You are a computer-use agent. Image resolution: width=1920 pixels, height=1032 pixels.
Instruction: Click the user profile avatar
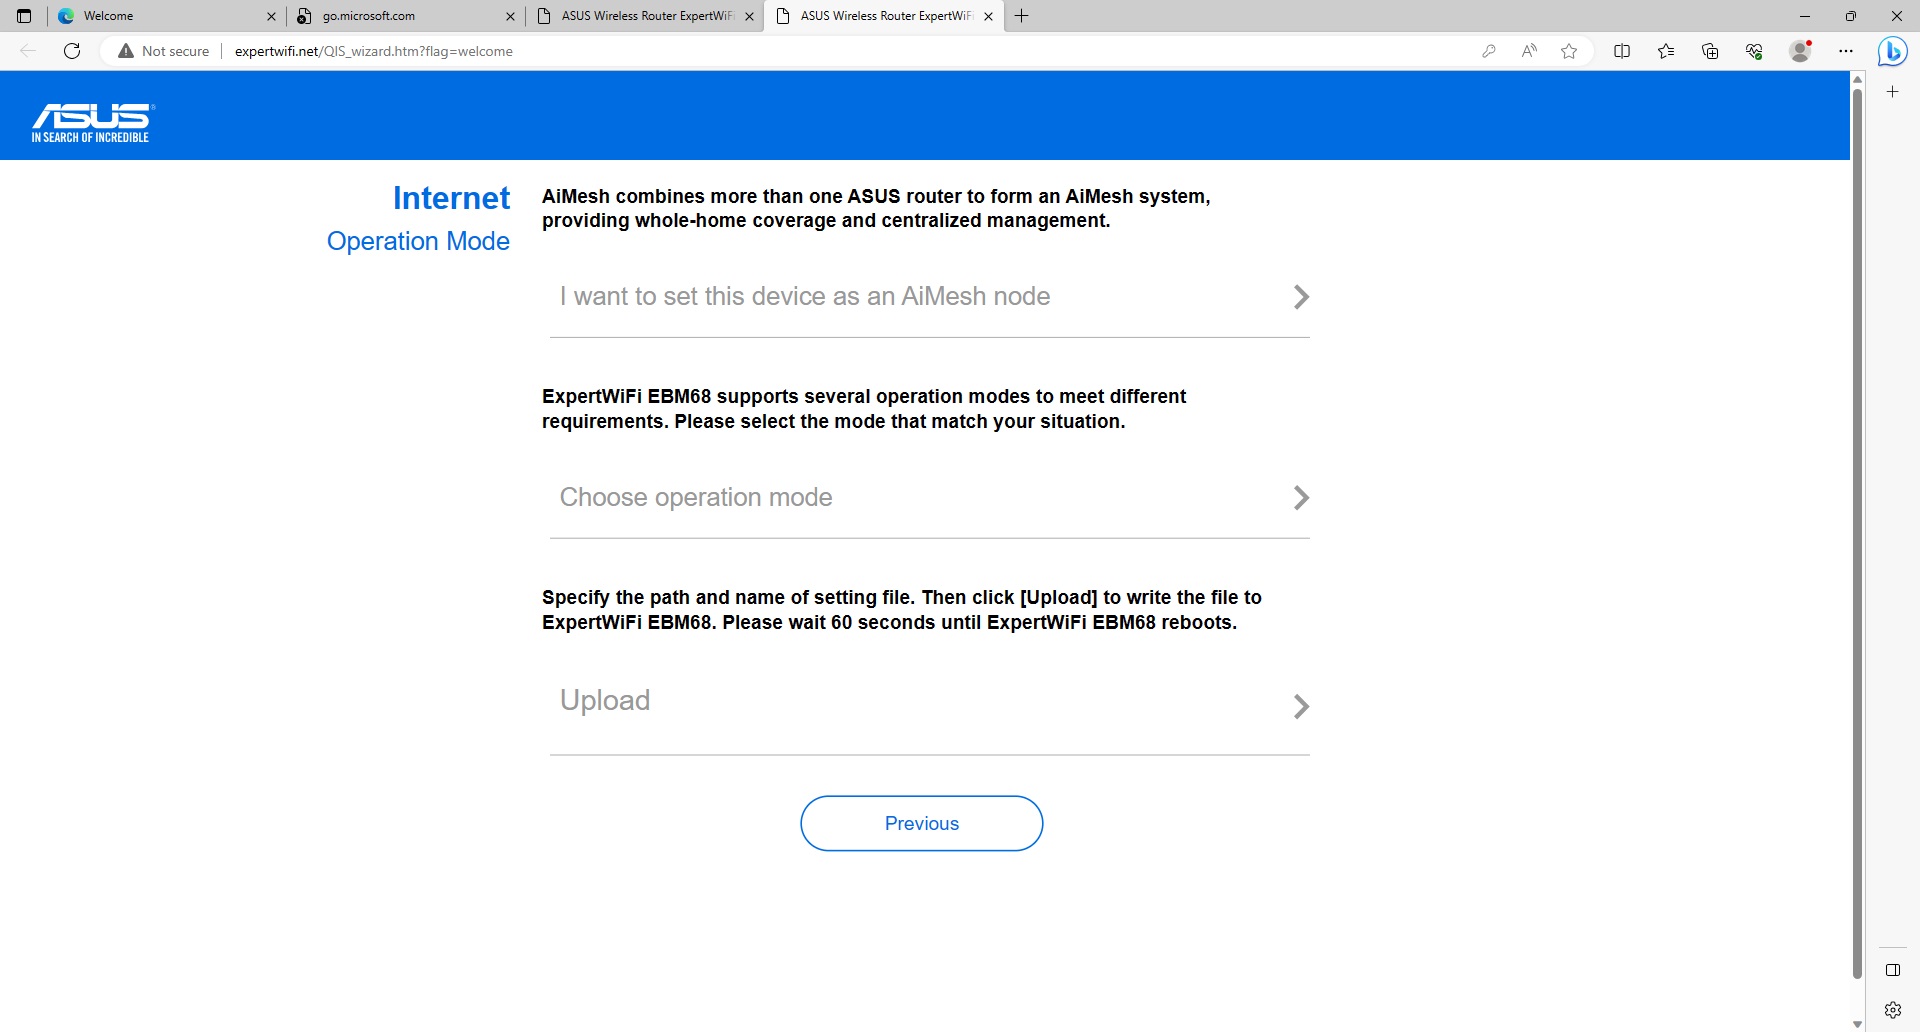click(1800, 51)
